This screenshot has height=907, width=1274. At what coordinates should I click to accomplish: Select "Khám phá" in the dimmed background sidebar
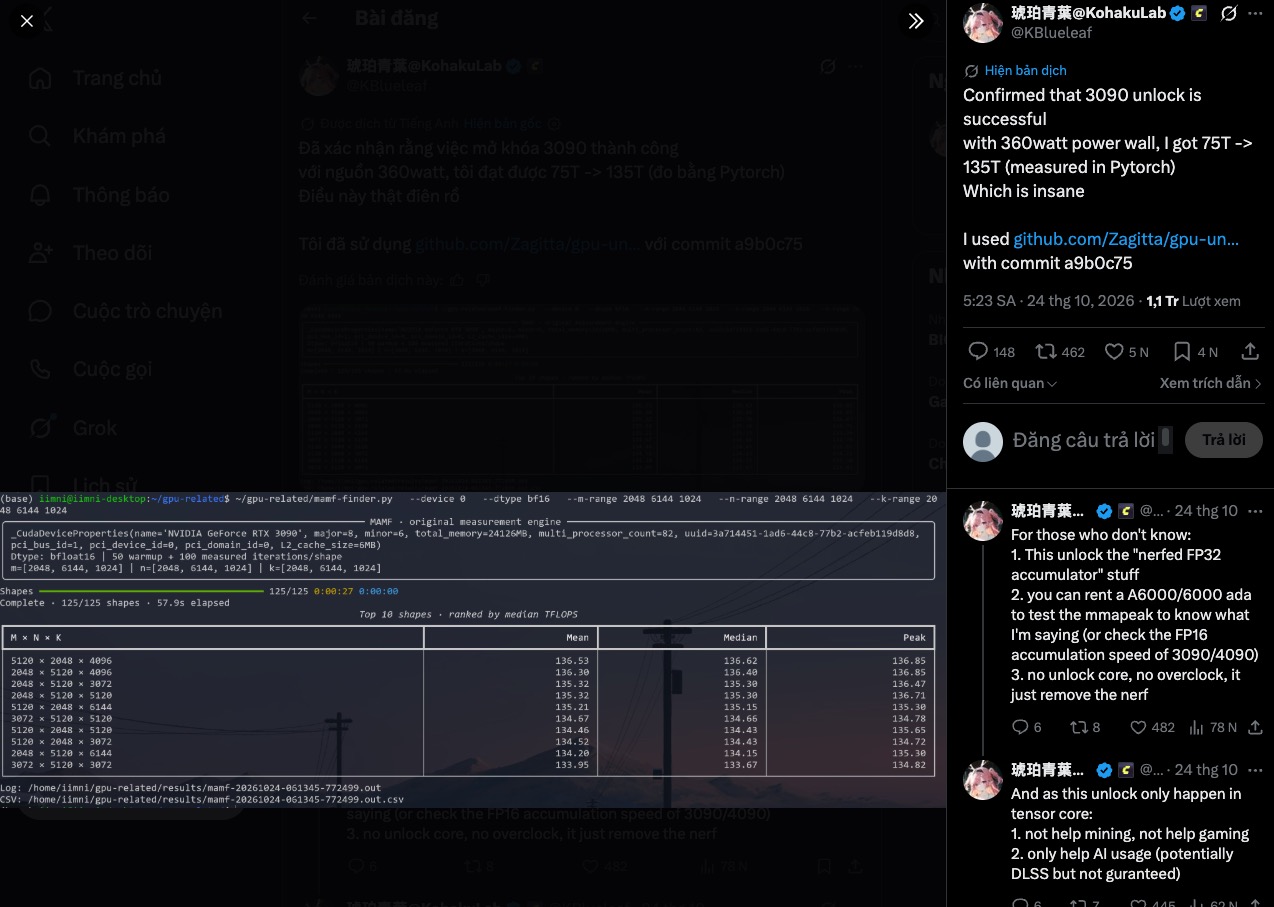97,136
